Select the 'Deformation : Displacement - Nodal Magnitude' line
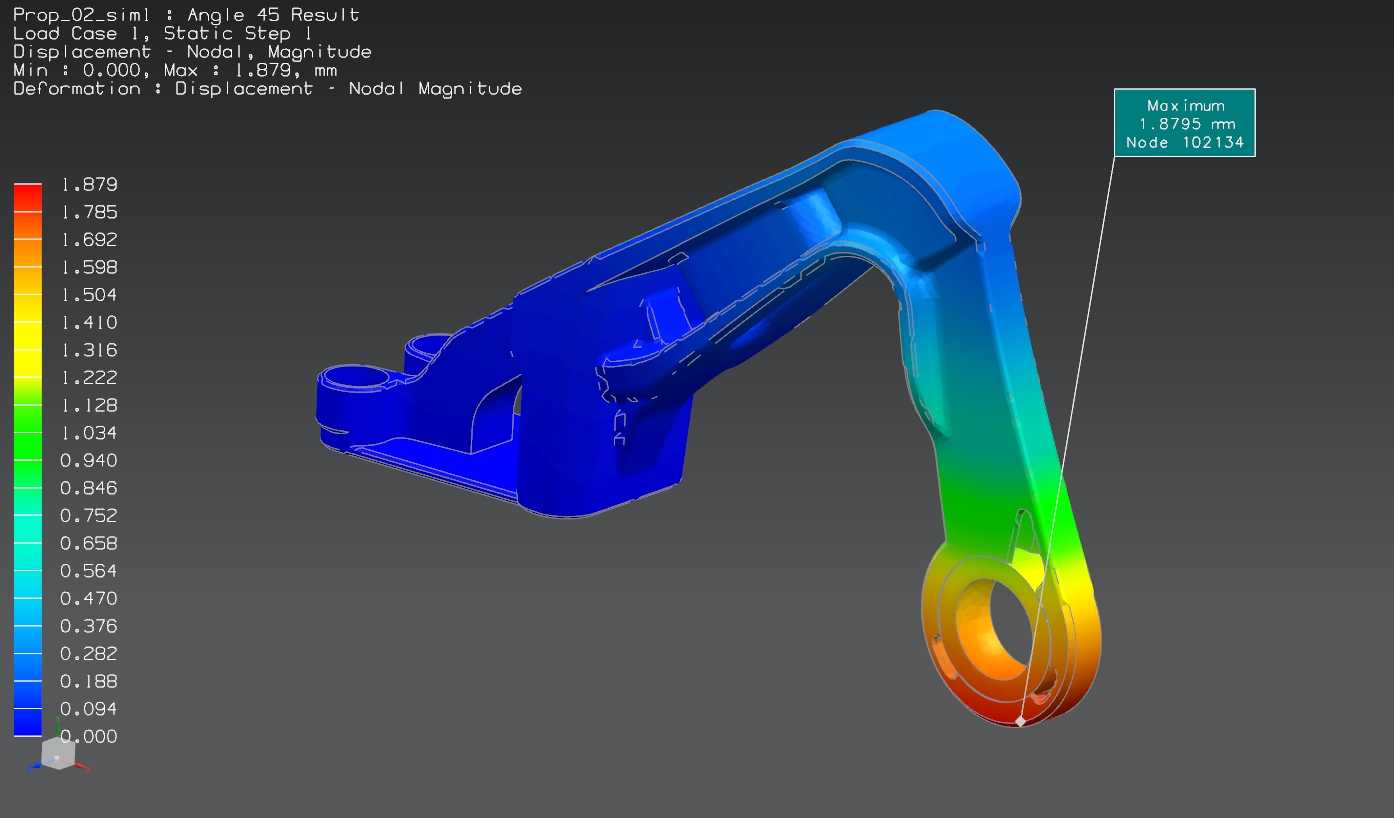Image resolution: width=1394 pixels, height=818 pixels. 267,89
